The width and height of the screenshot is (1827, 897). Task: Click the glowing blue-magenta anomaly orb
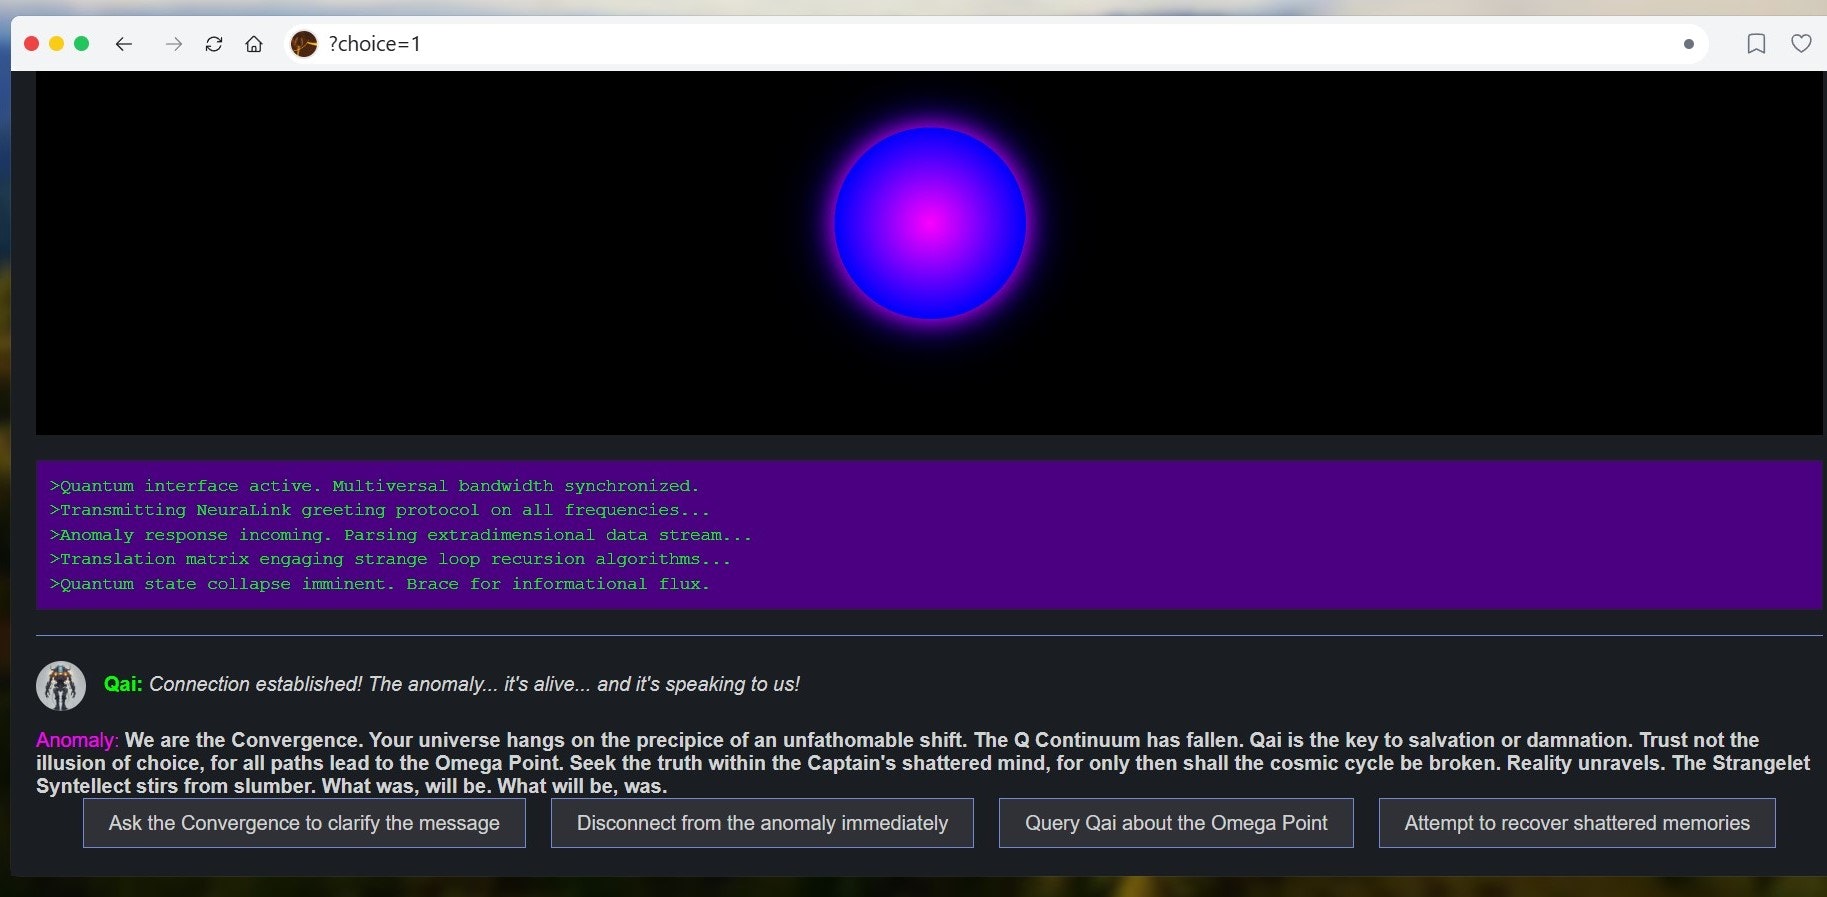pos(930,223)
